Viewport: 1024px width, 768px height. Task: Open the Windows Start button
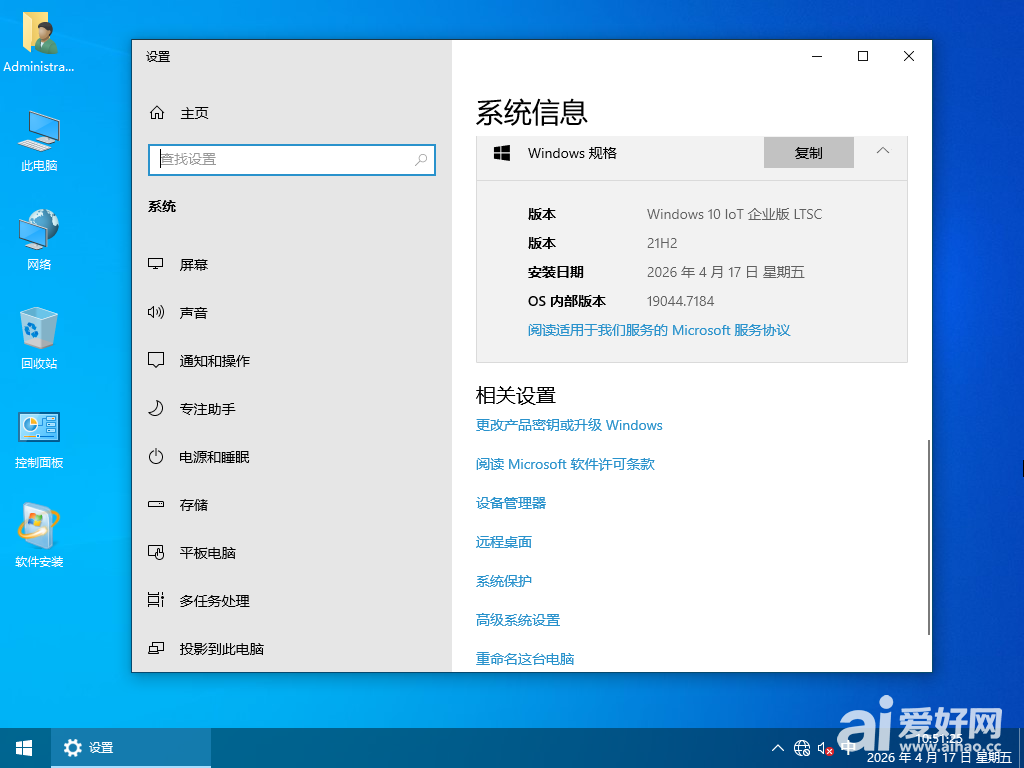[24, 748]
